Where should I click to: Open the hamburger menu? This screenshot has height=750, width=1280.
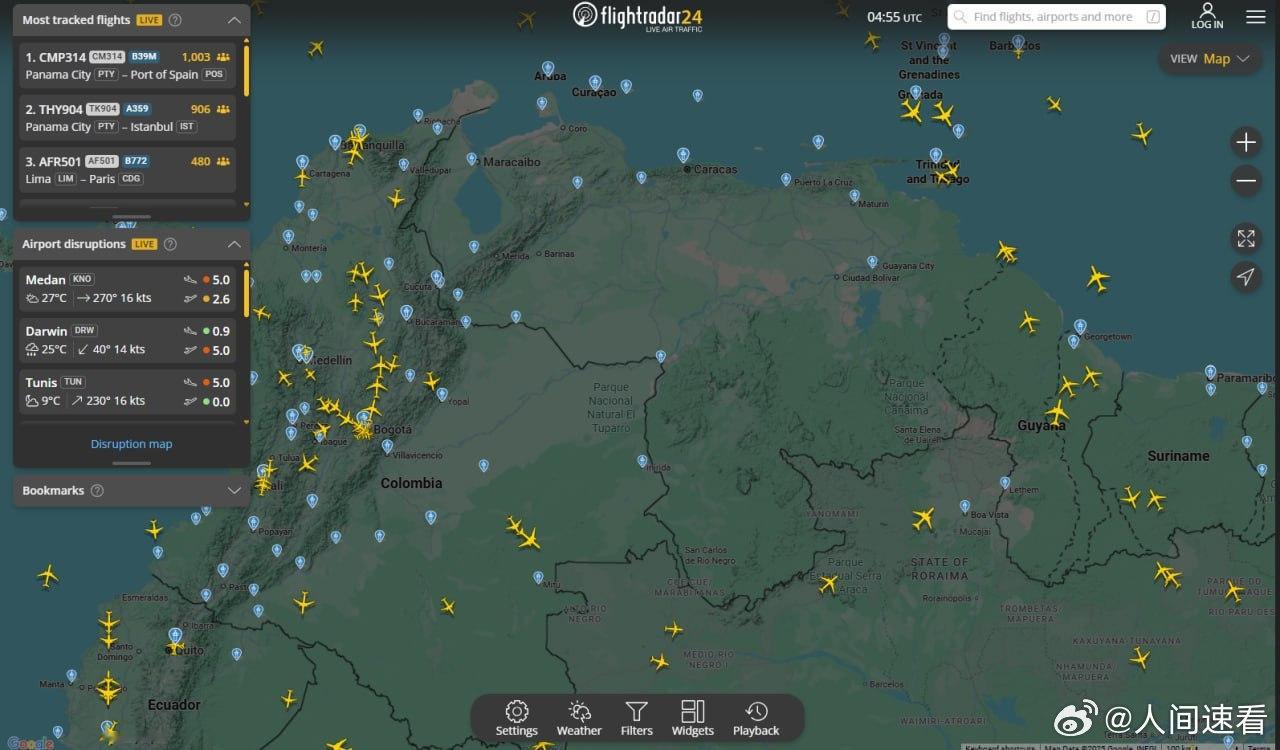click(x=1255, y=16)
